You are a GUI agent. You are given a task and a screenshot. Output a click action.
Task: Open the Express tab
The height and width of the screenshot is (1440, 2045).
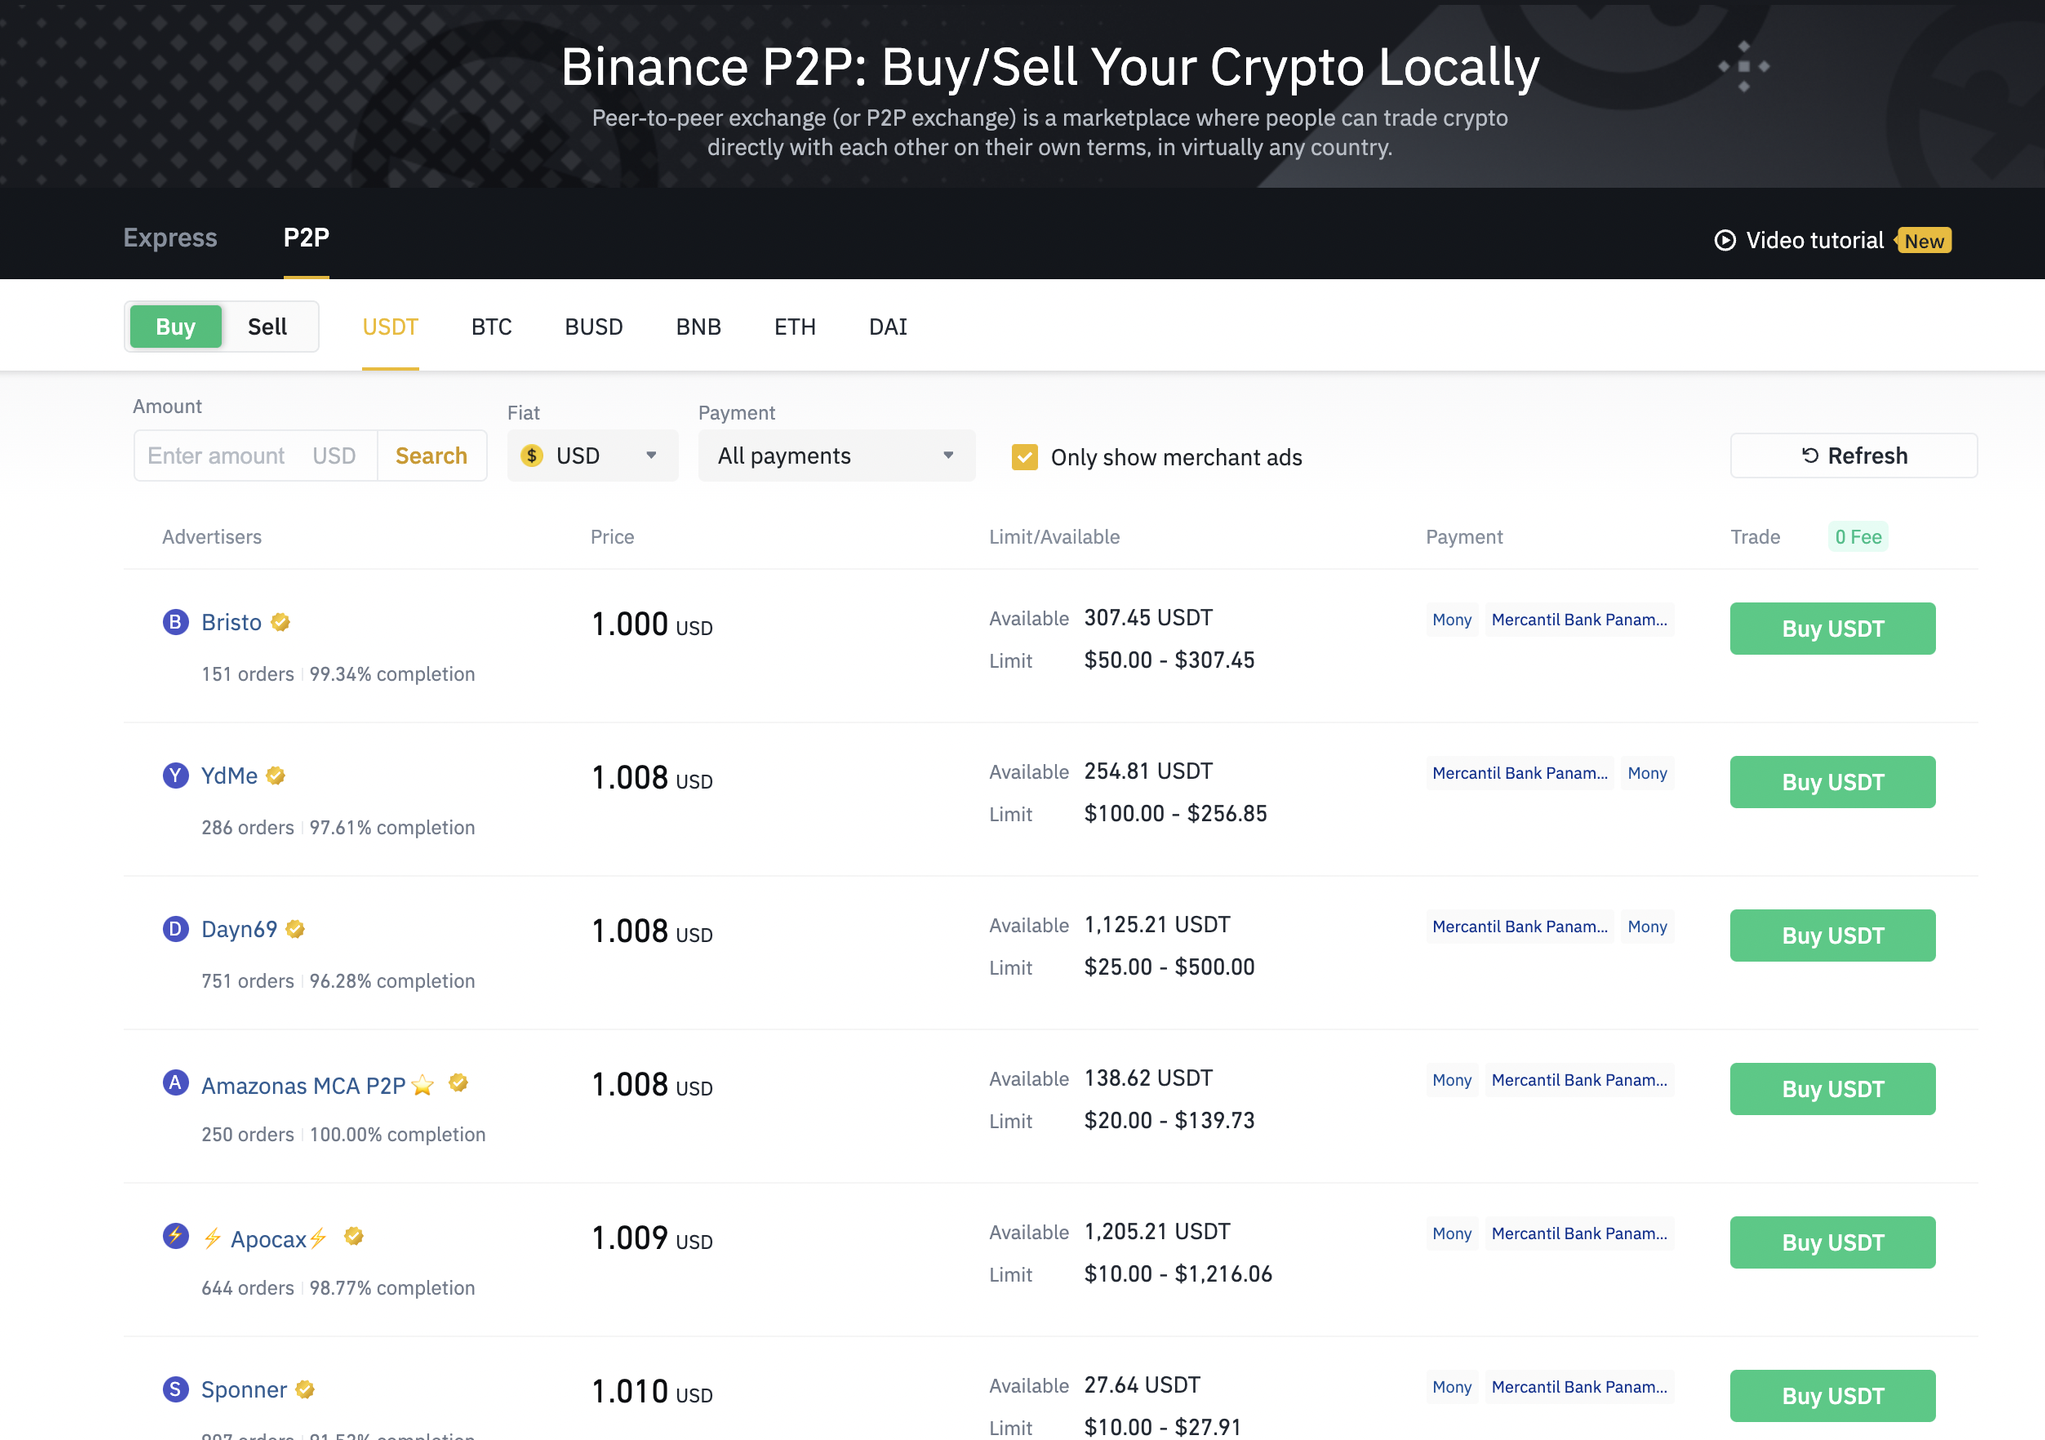tap(170, 238)
